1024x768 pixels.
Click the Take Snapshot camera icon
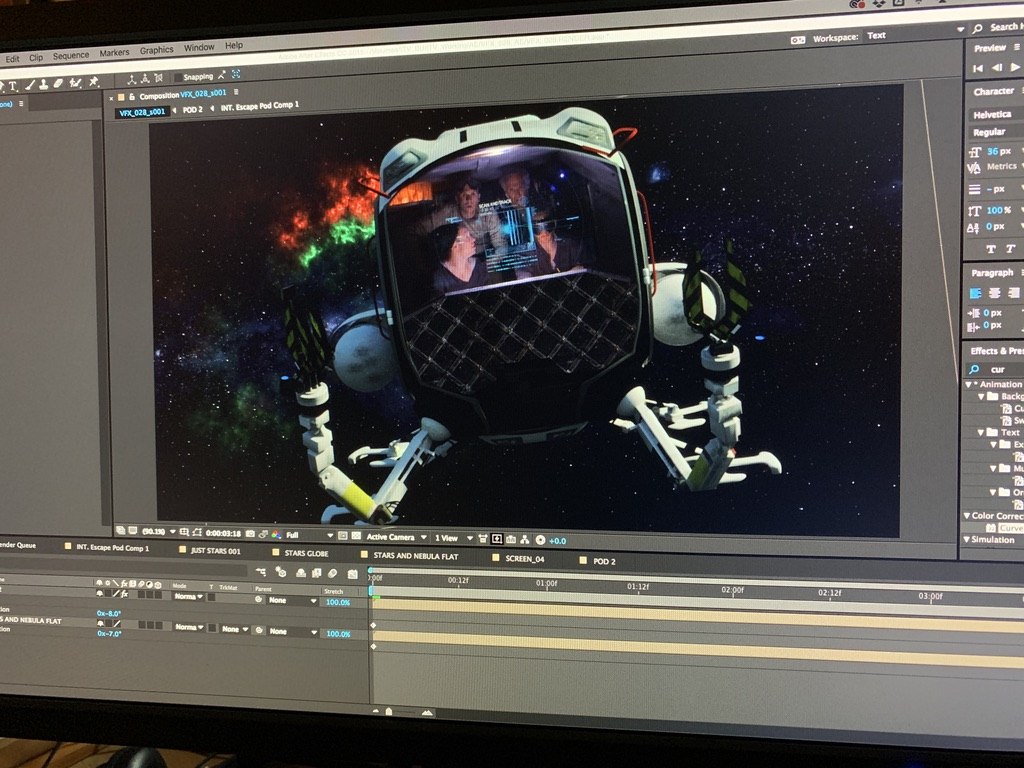pos(250,534)
